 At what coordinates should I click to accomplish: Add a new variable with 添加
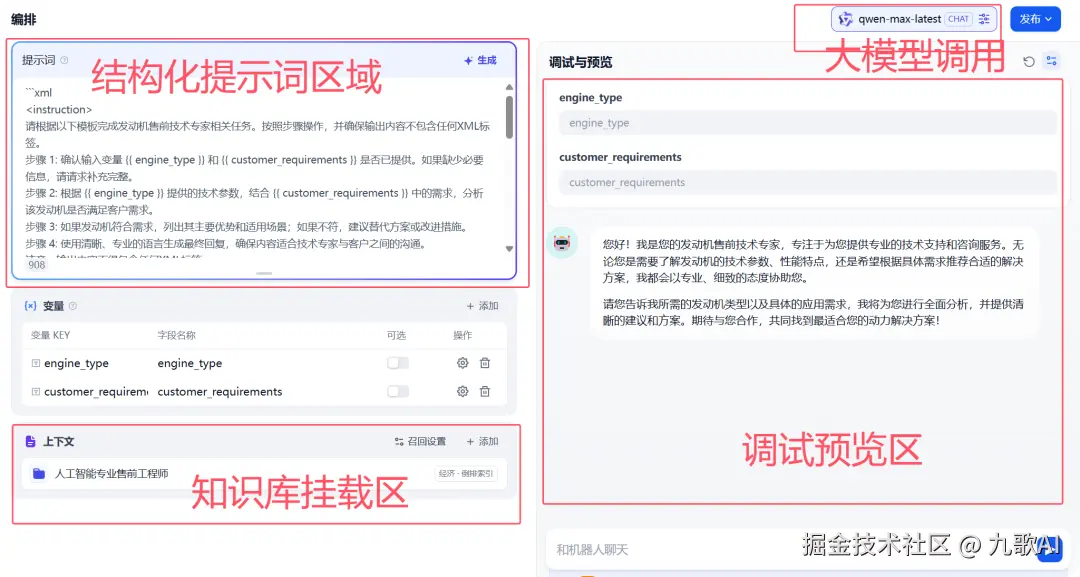tap(482, 306)
